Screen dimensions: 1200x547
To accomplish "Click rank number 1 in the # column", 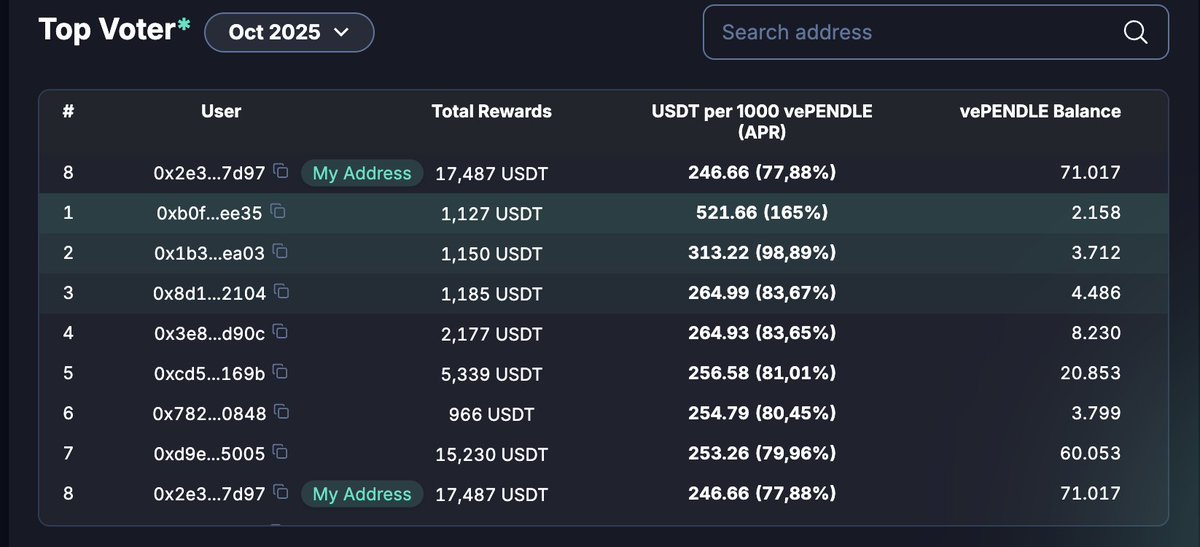I will [x=68, y=213].
